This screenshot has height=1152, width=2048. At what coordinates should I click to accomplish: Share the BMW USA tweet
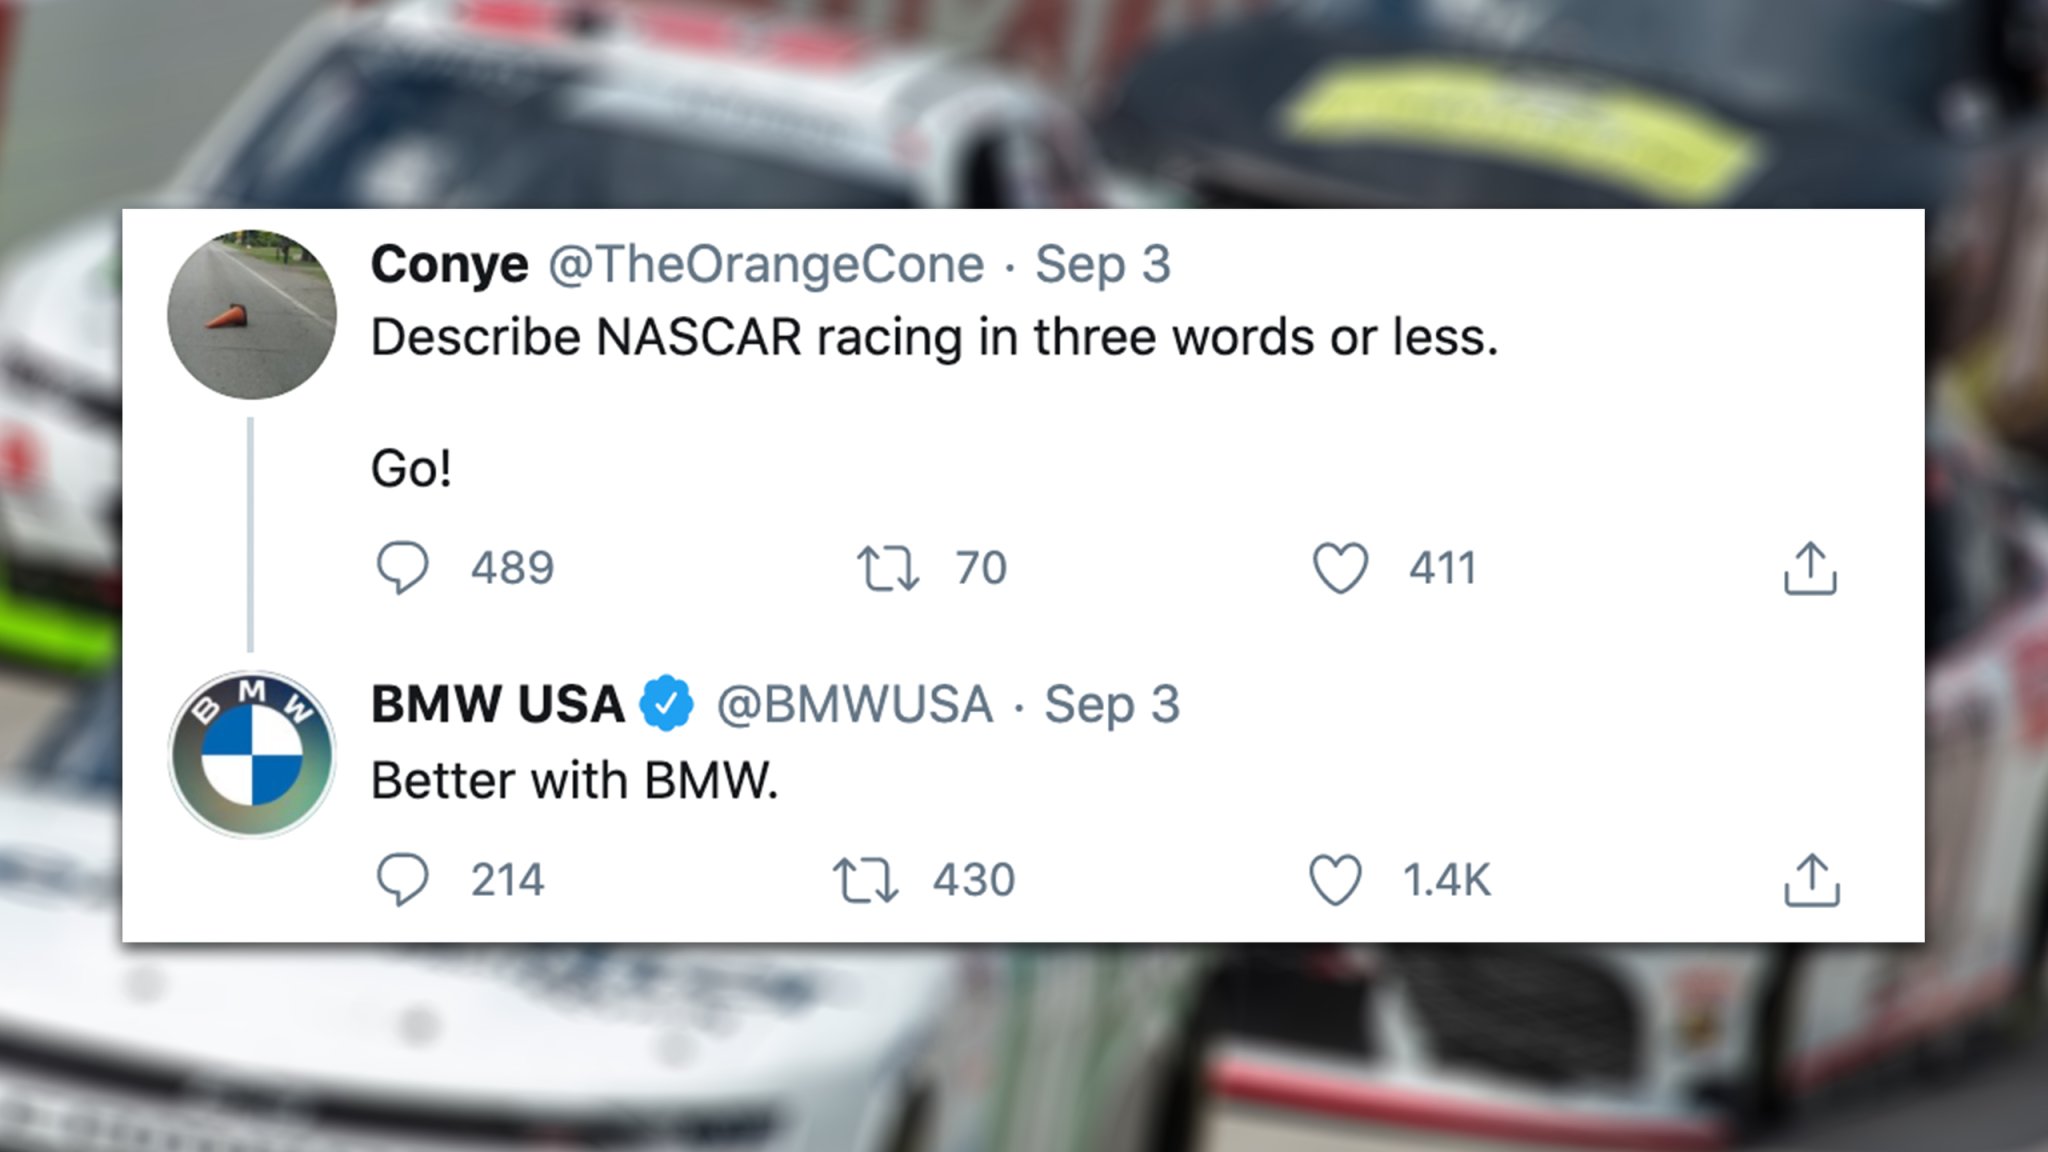[x=1811, y=880]
